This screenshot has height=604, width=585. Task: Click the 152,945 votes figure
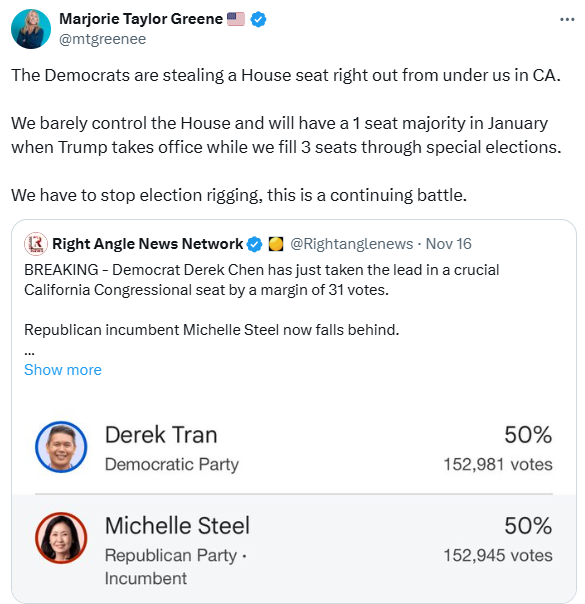pos(498,555)
